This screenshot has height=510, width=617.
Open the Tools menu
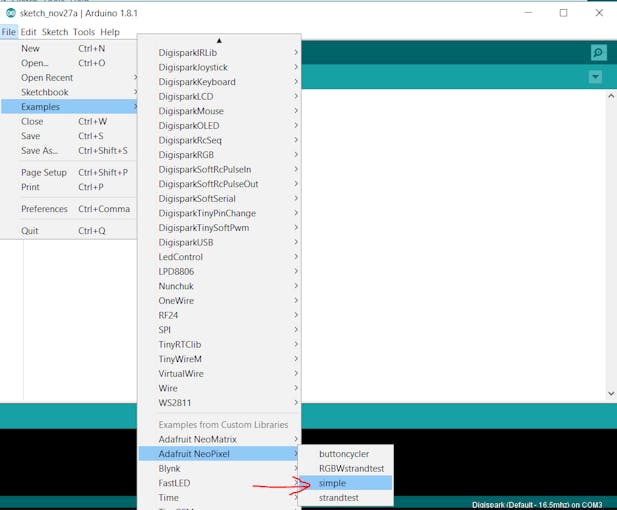tap(84, 32)
